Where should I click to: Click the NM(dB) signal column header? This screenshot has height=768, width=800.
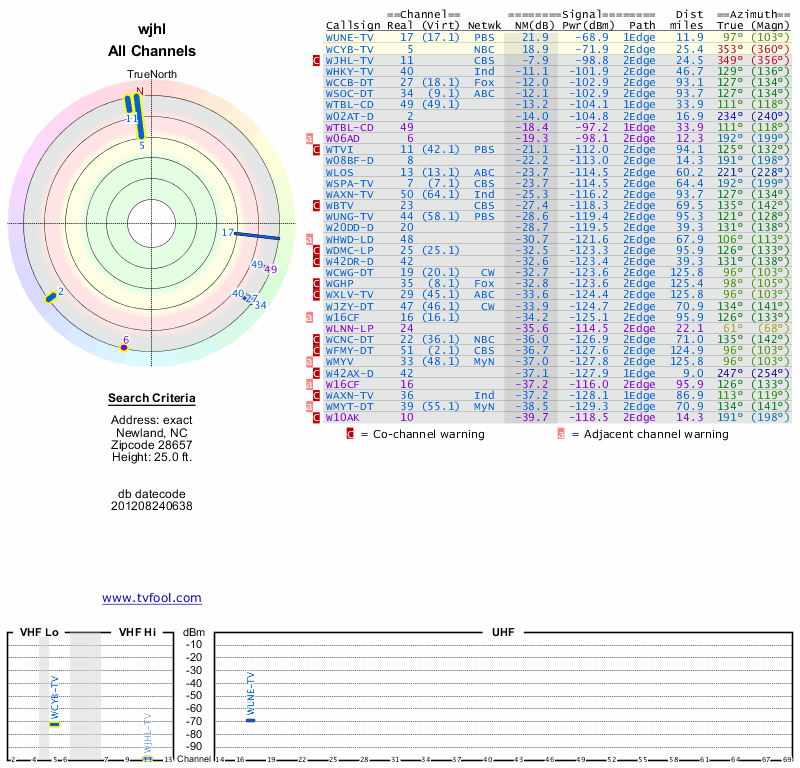(528, 25)
